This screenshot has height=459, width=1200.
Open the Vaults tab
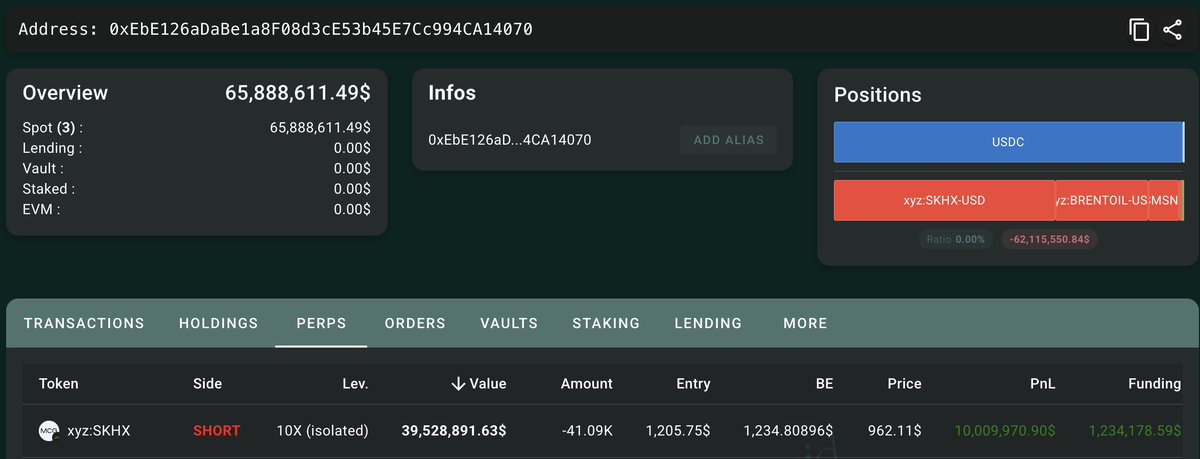click(509, 323)
